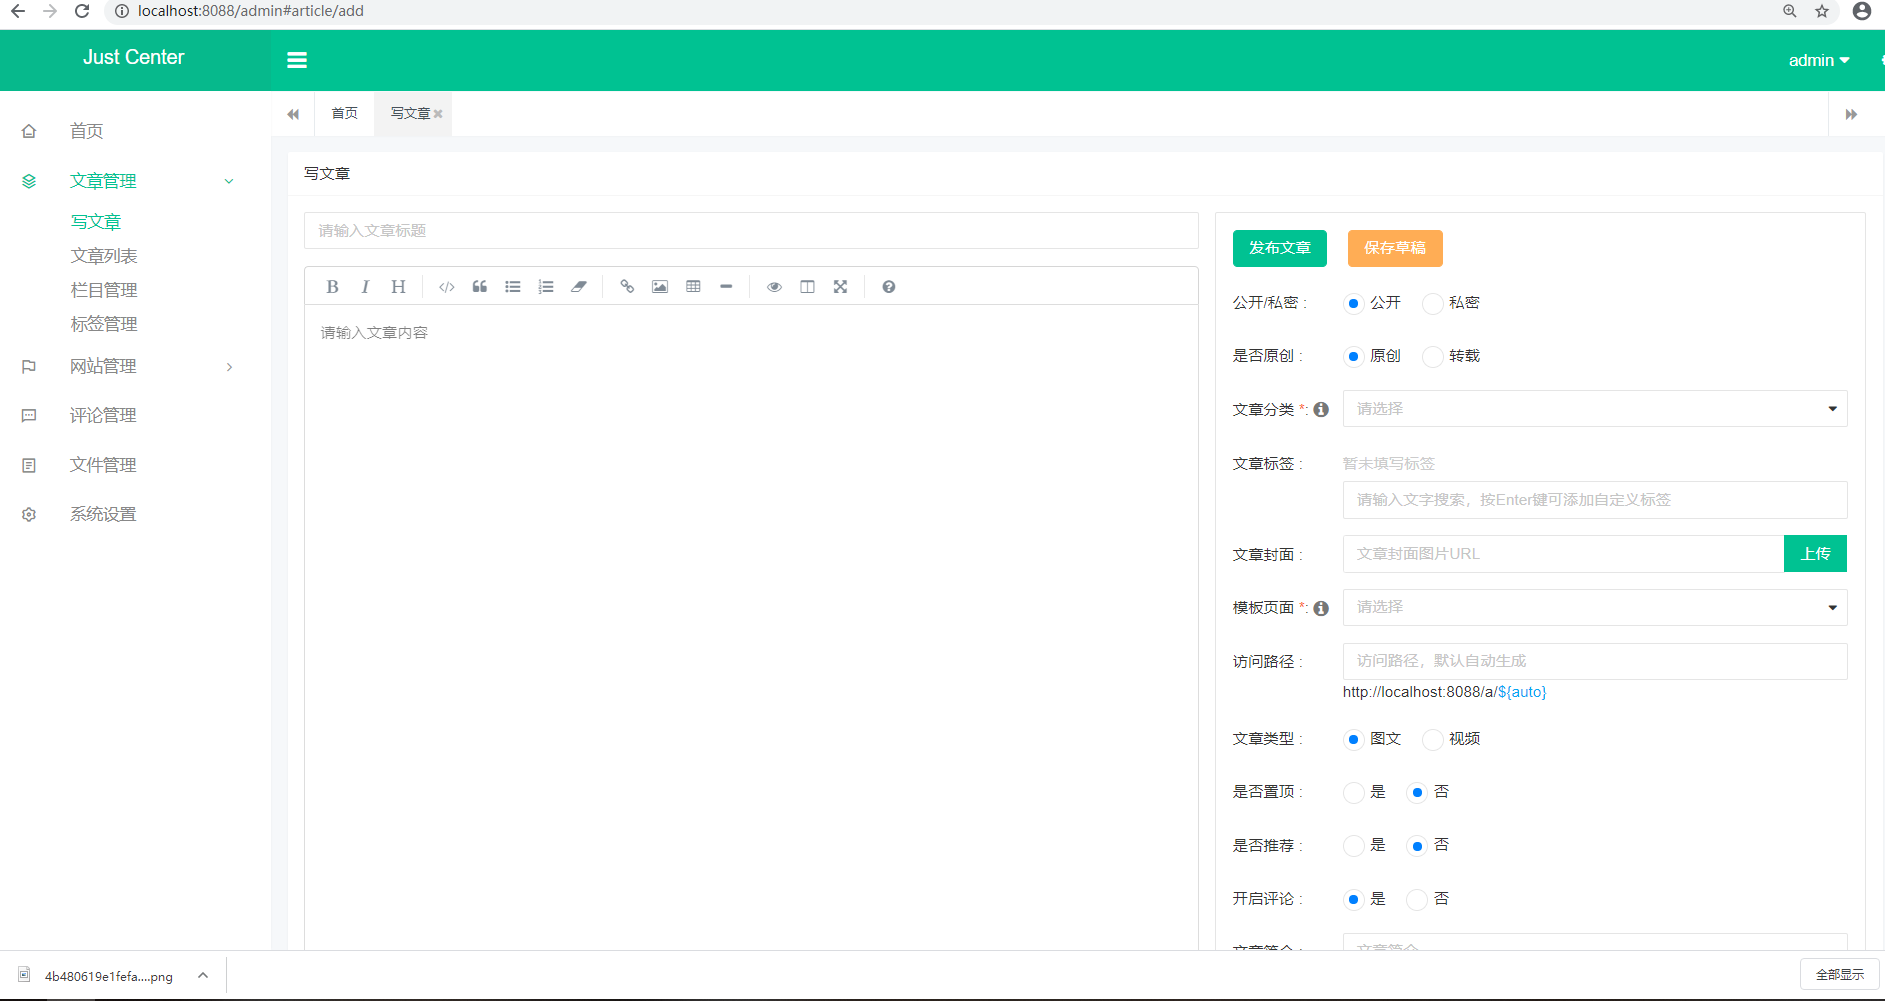Insert an image using the picture icon
The height and width of the screenshot is (1001, 1885).
660,287
